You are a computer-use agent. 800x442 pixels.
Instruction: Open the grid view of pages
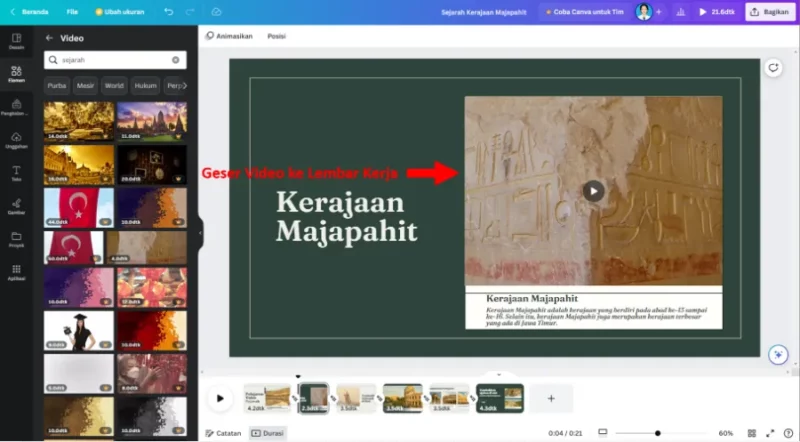click(752, 433)
